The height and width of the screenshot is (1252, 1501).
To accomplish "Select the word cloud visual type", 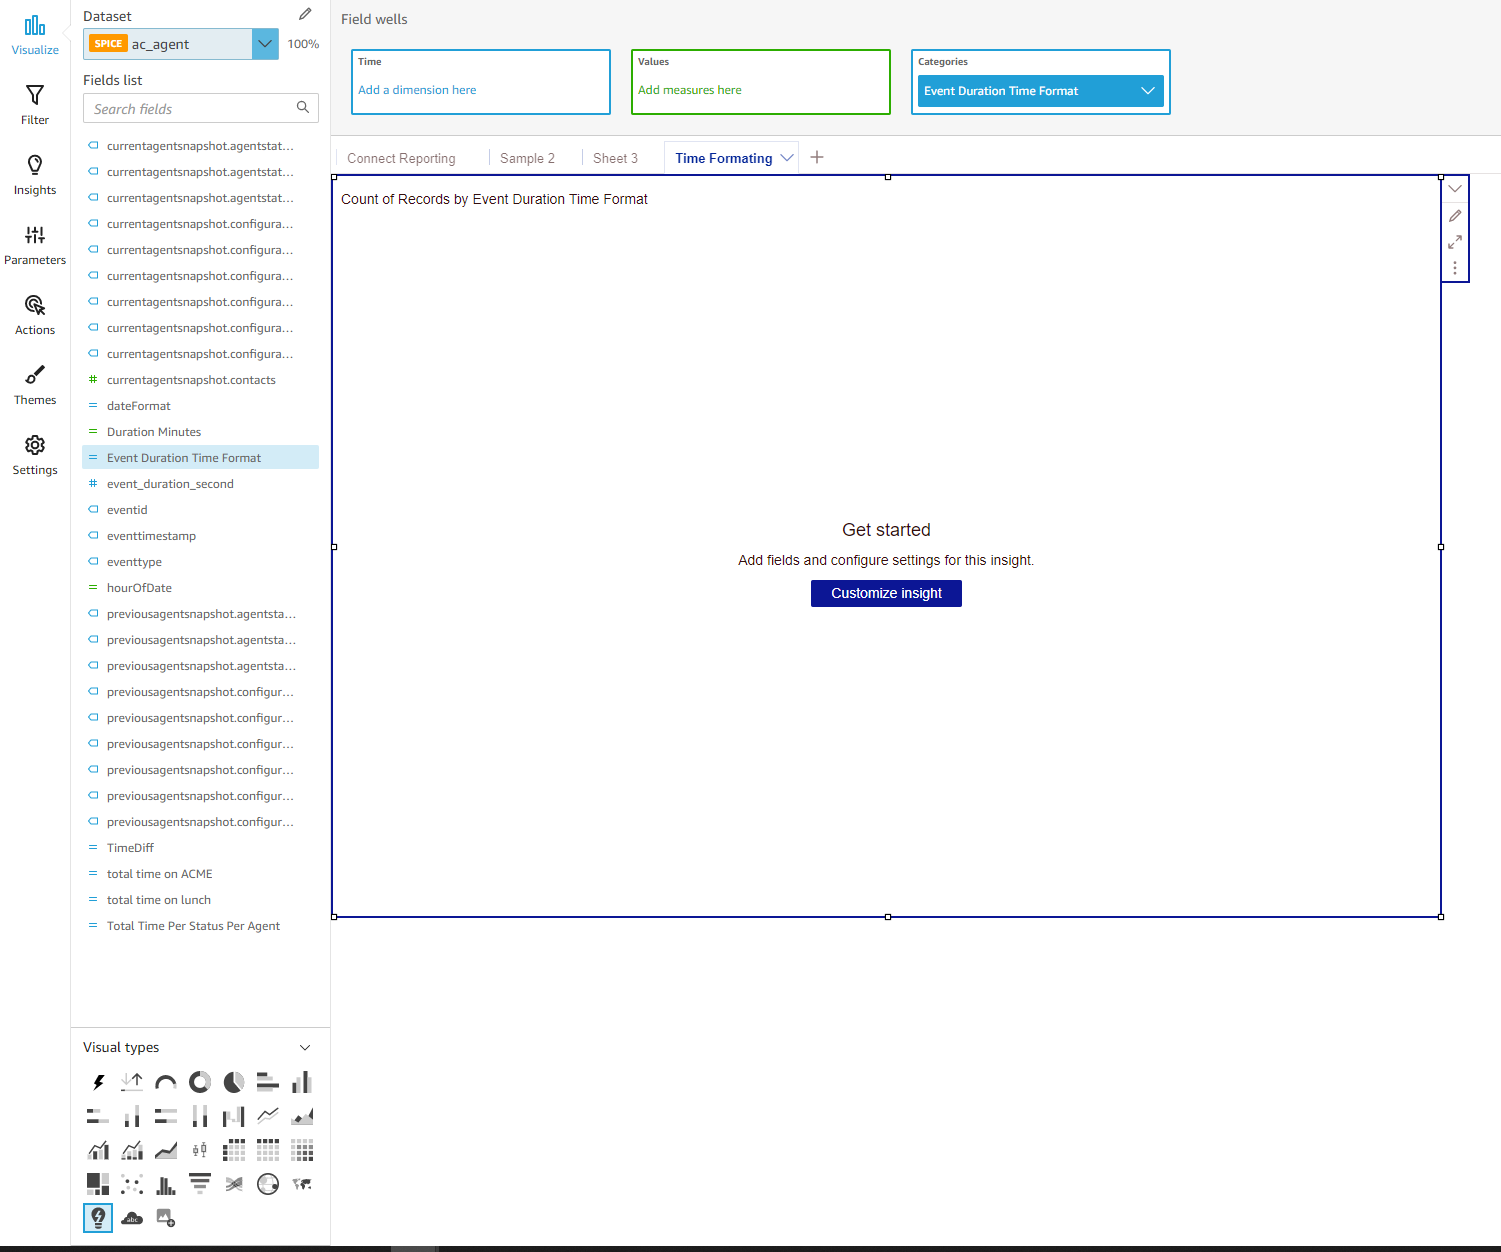I will pos(132,1218).
